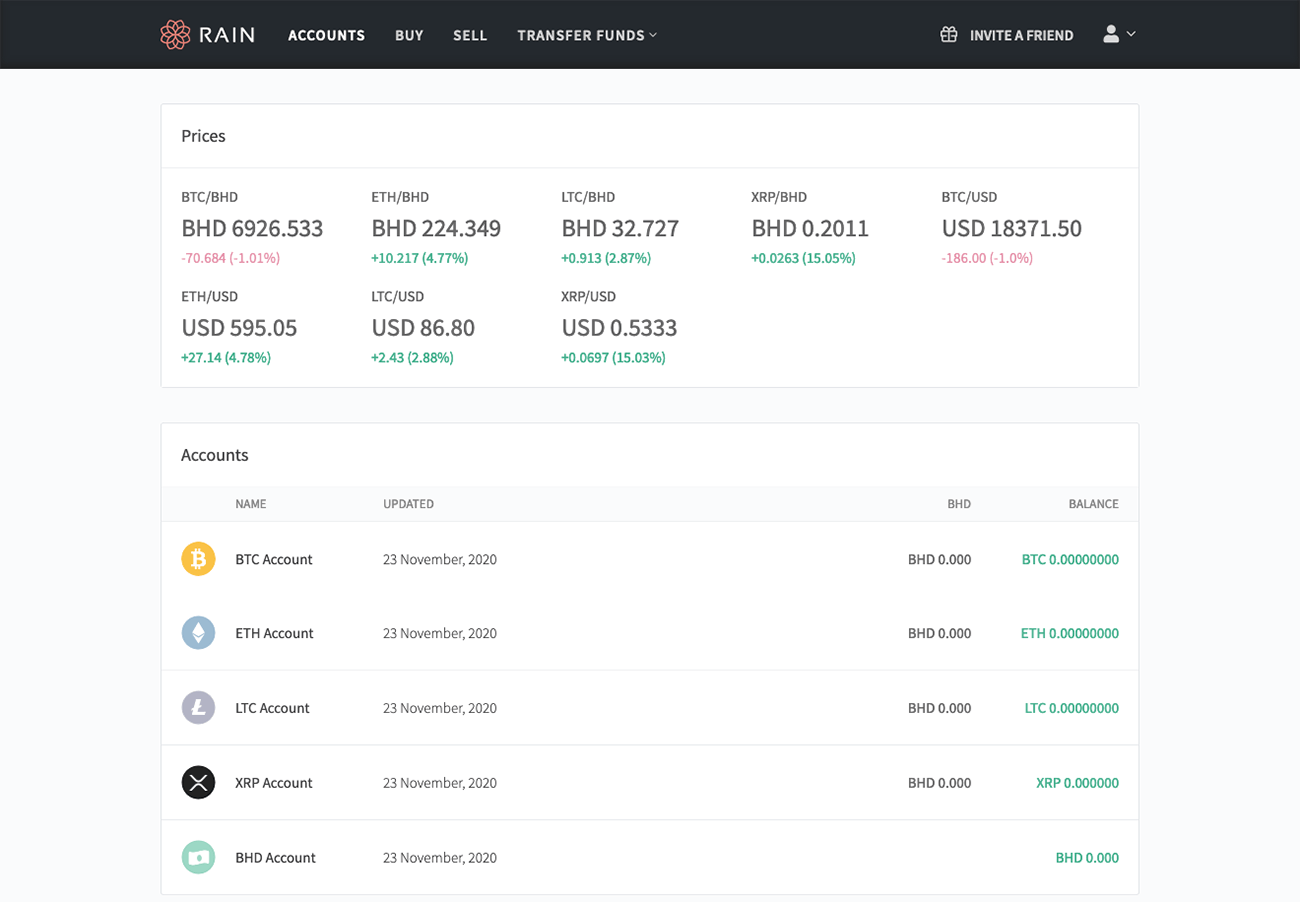
Task: Click the ETH/BHD price BHD 224.349
Action: point(436,228)
